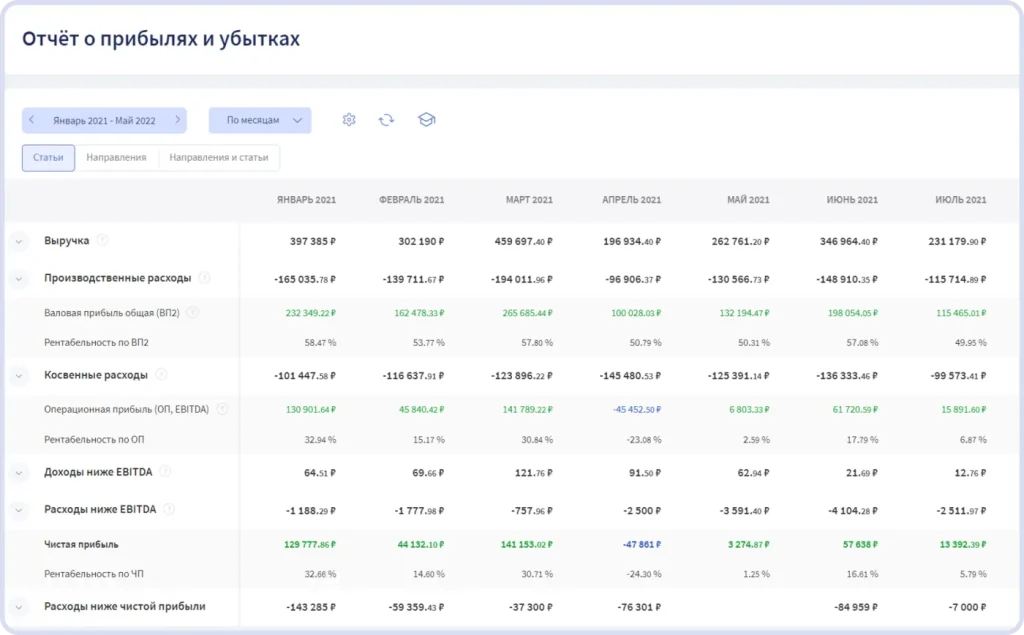Show info hint next to Доходы ниже EBITDA
Viewport: 1024px width, 635px height.
point(165,471)
